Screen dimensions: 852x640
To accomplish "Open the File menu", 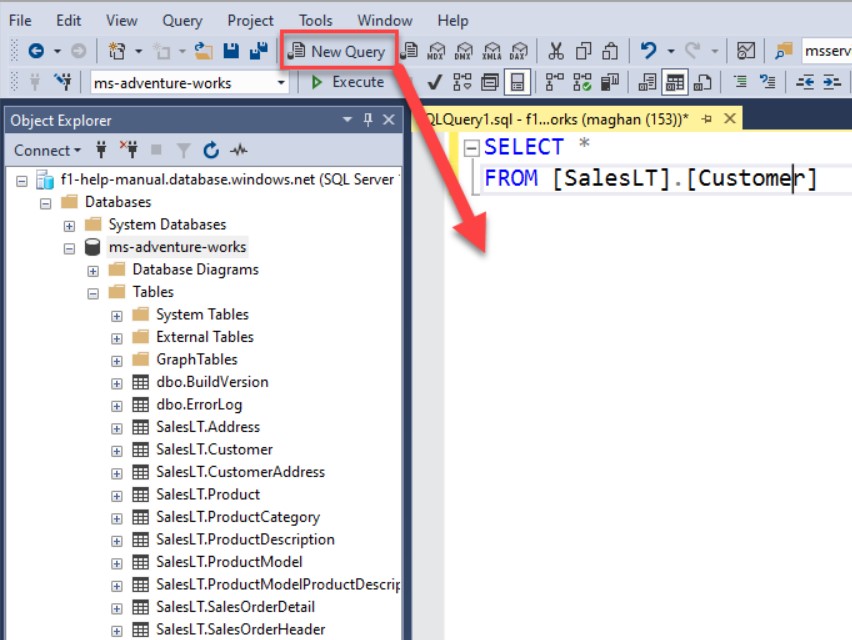I will click(x=20, y=20).
